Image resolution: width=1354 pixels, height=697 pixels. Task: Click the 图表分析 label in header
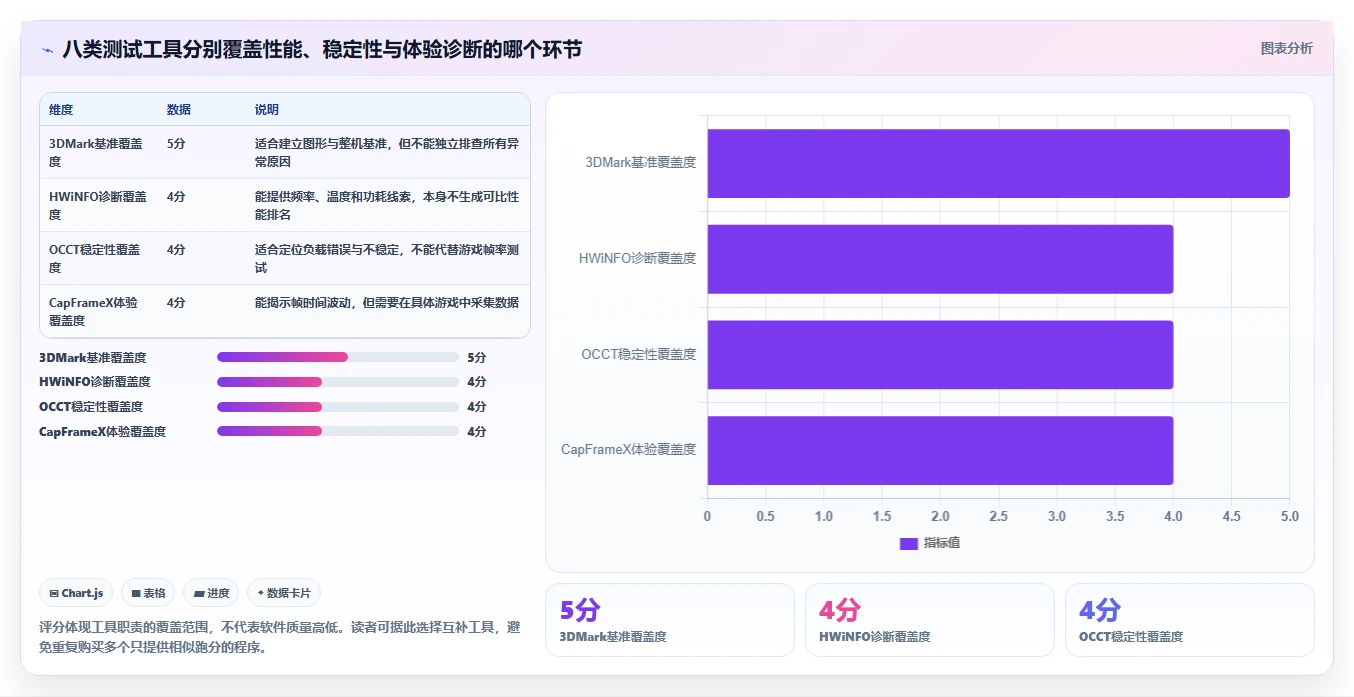(1286, 48)
